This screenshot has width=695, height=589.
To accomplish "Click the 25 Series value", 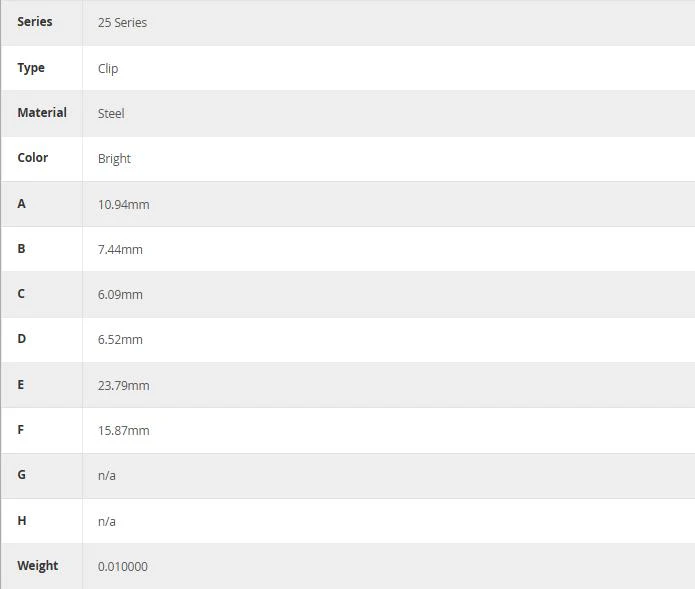I will pos(122,23).
